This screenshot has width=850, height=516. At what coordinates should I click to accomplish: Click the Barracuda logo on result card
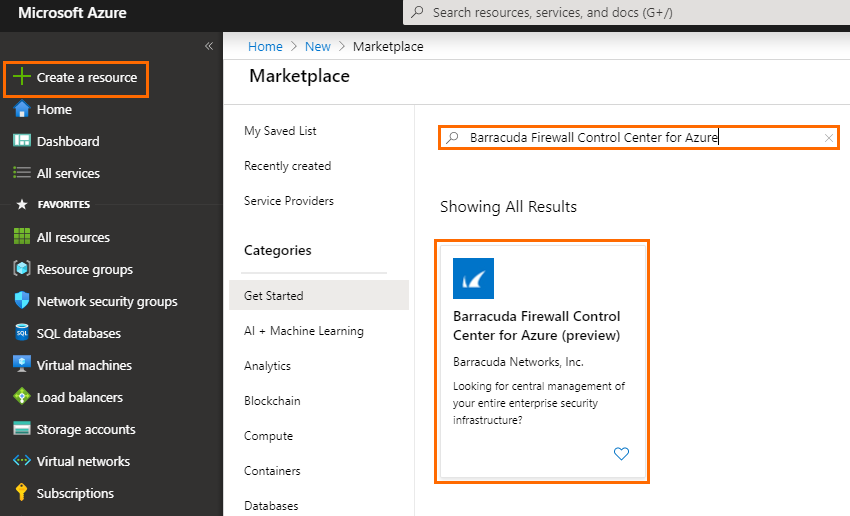(473, 279)
